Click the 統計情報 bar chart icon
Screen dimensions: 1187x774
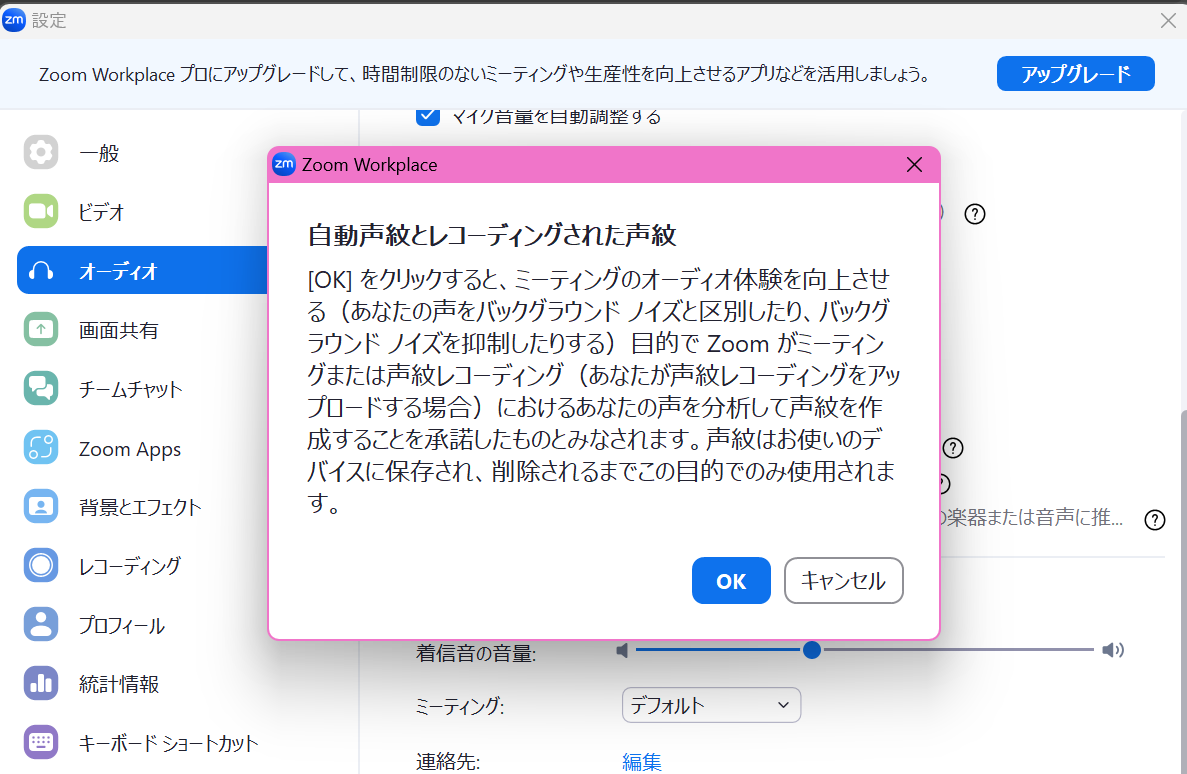[41, 683]
